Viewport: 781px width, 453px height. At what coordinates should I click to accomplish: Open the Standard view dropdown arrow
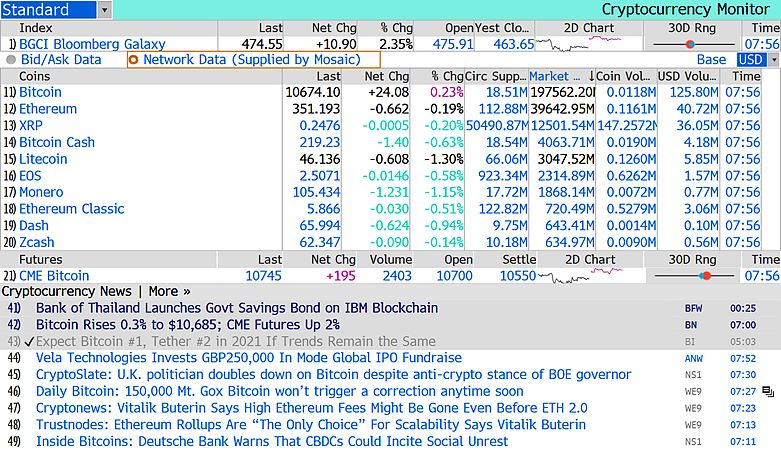[x=105, y=9]
